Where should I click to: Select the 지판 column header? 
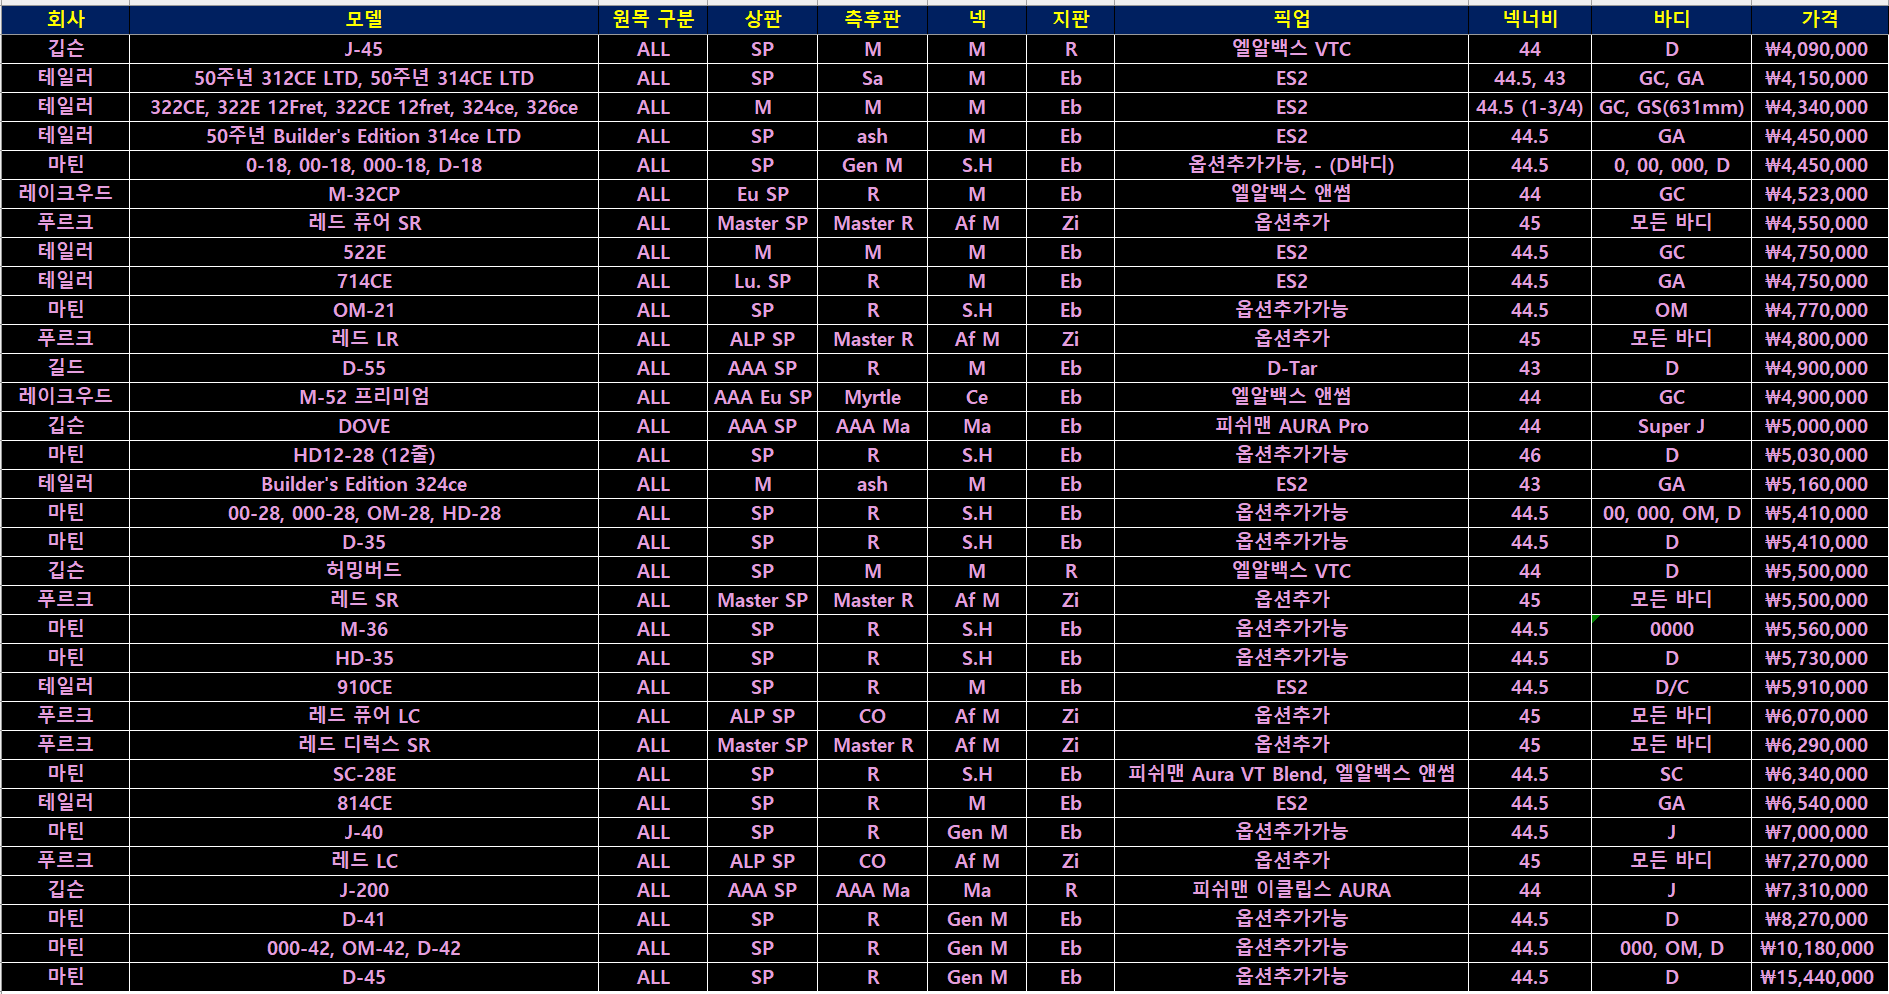[x=1070, y=19]
